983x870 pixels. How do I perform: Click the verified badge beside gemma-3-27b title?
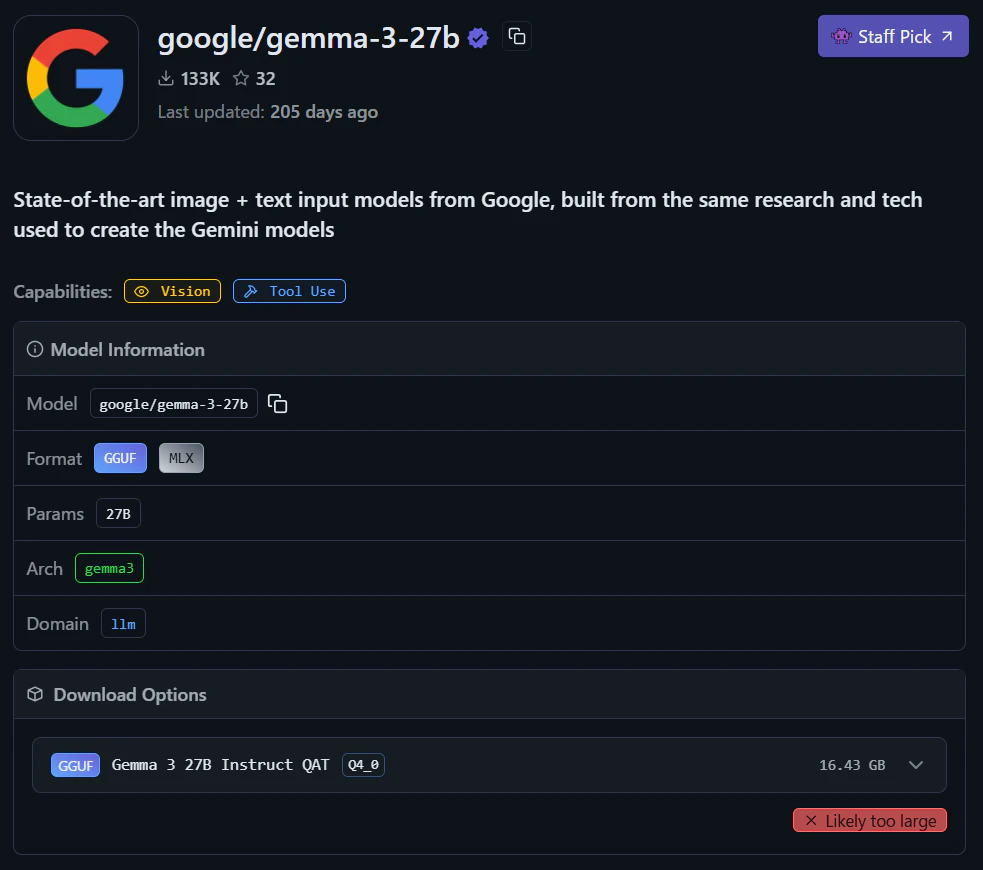click(x=478, y=38)
